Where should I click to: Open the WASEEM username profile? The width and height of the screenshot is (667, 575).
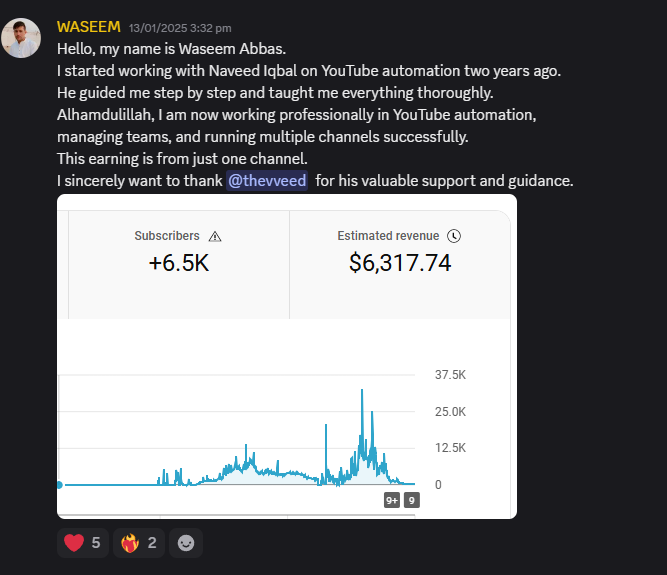coord(89,26)
